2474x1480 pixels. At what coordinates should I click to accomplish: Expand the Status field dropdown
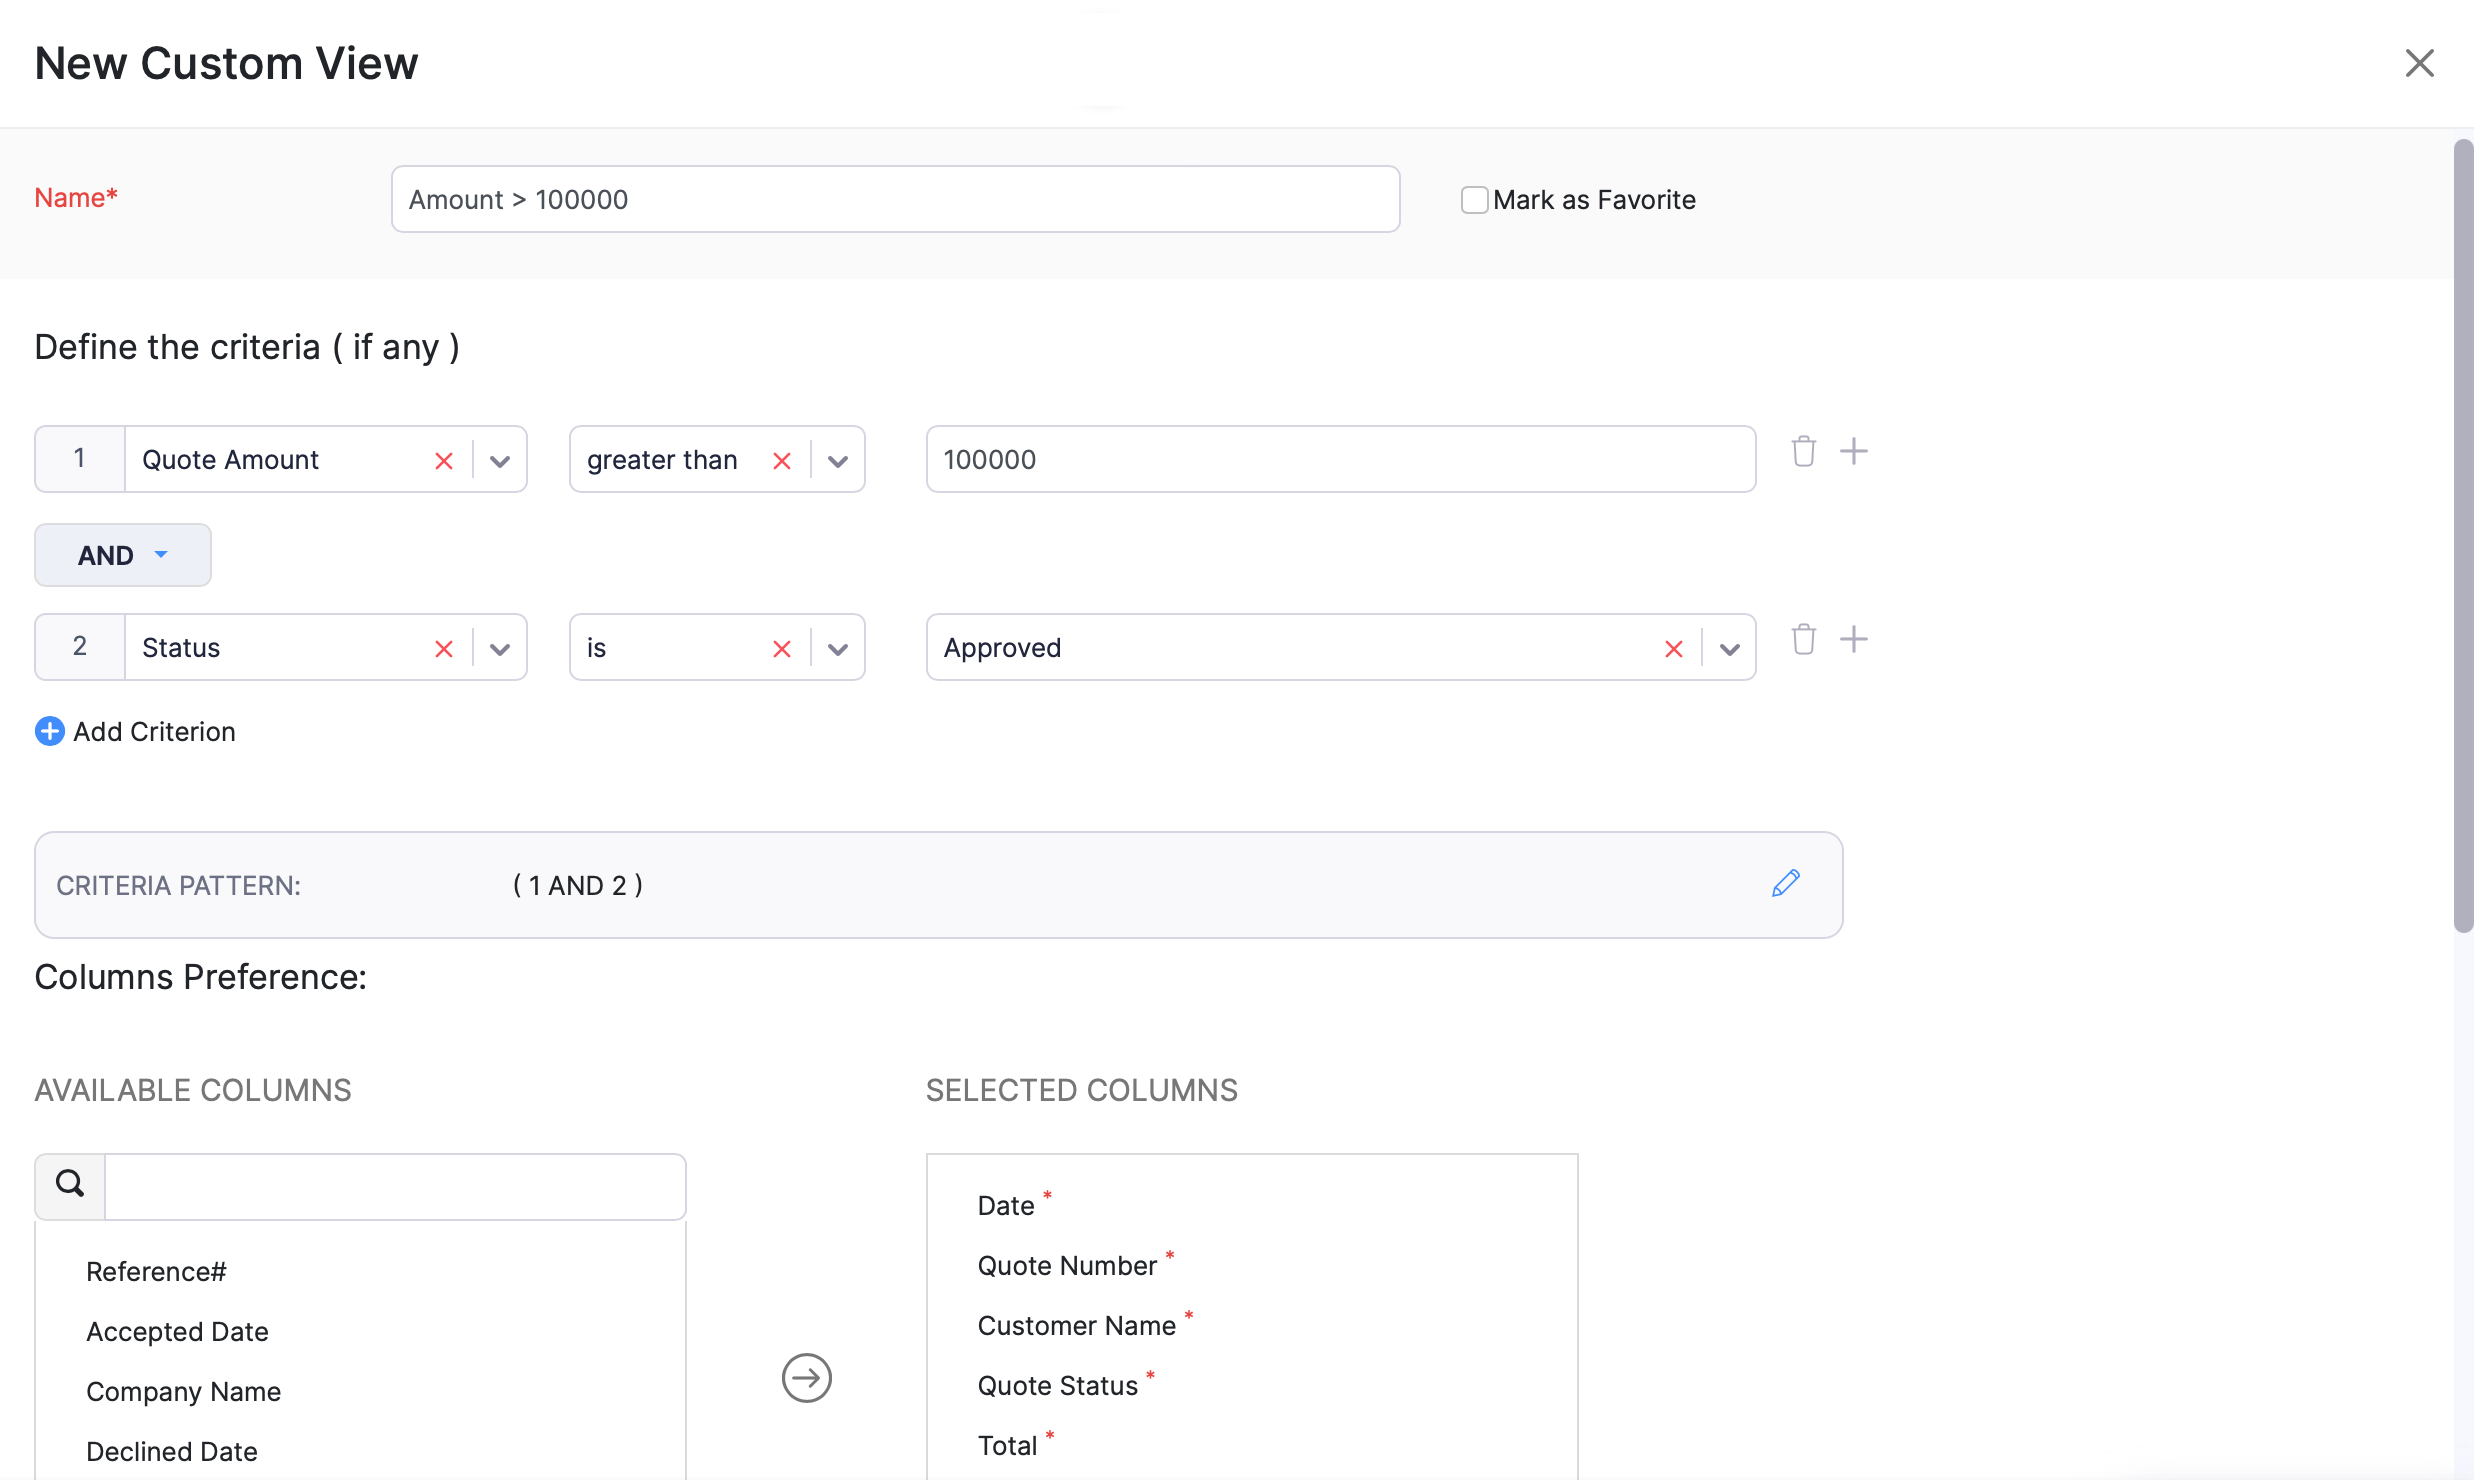coord(500,649)
